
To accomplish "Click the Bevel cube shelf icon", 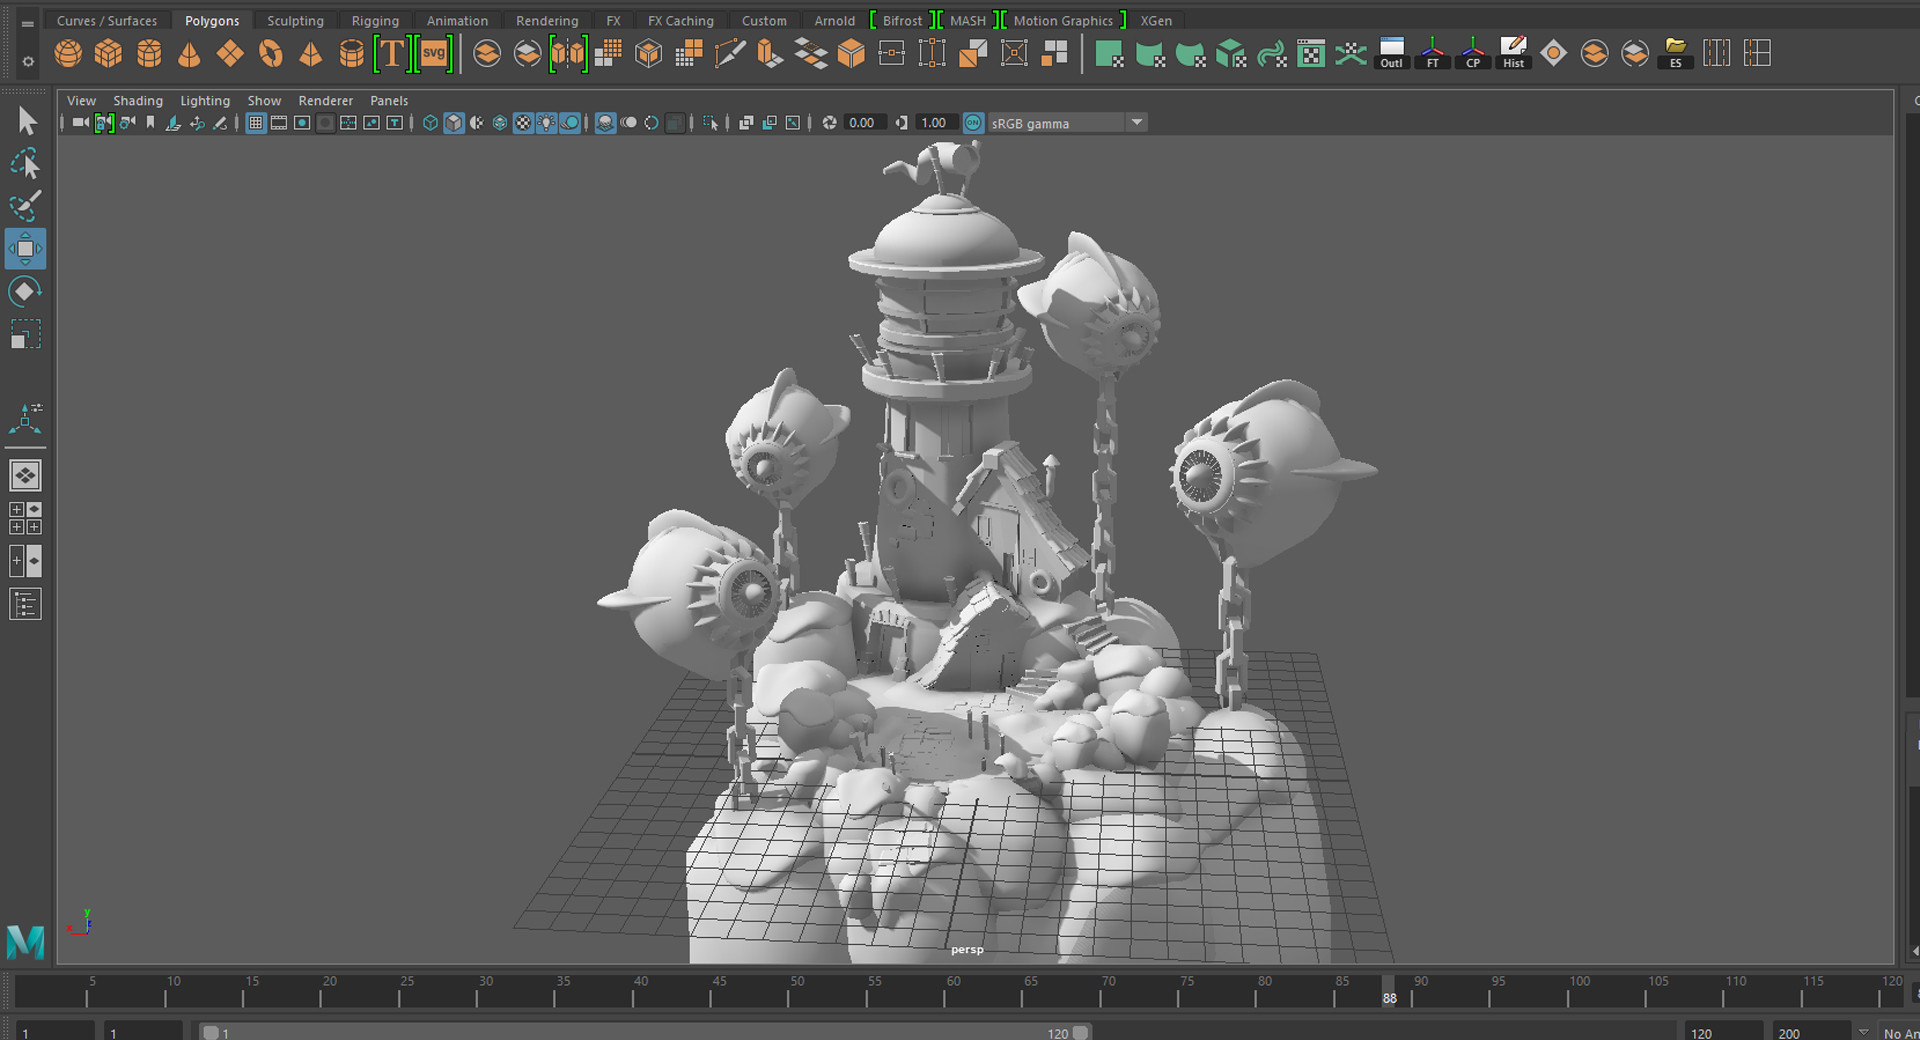I will 851,53.
